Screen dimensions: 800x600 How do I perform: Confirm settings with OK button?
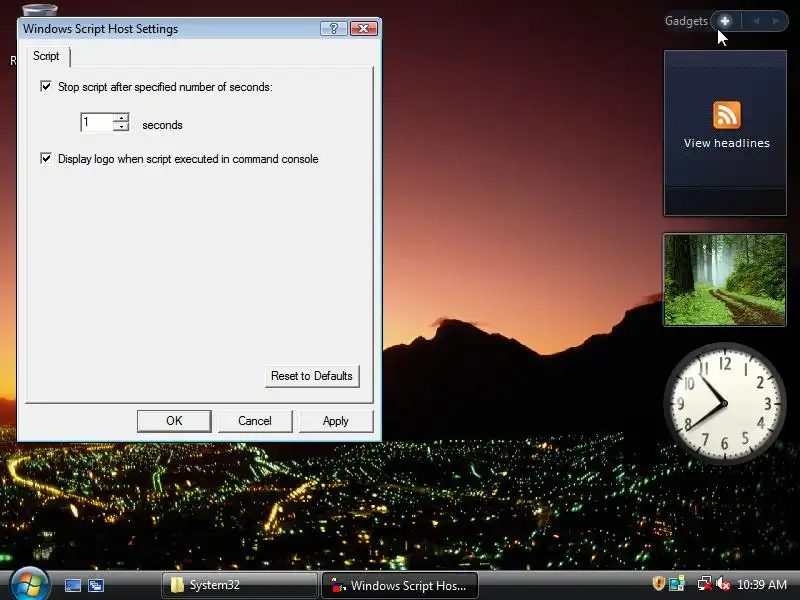(174, 421)
